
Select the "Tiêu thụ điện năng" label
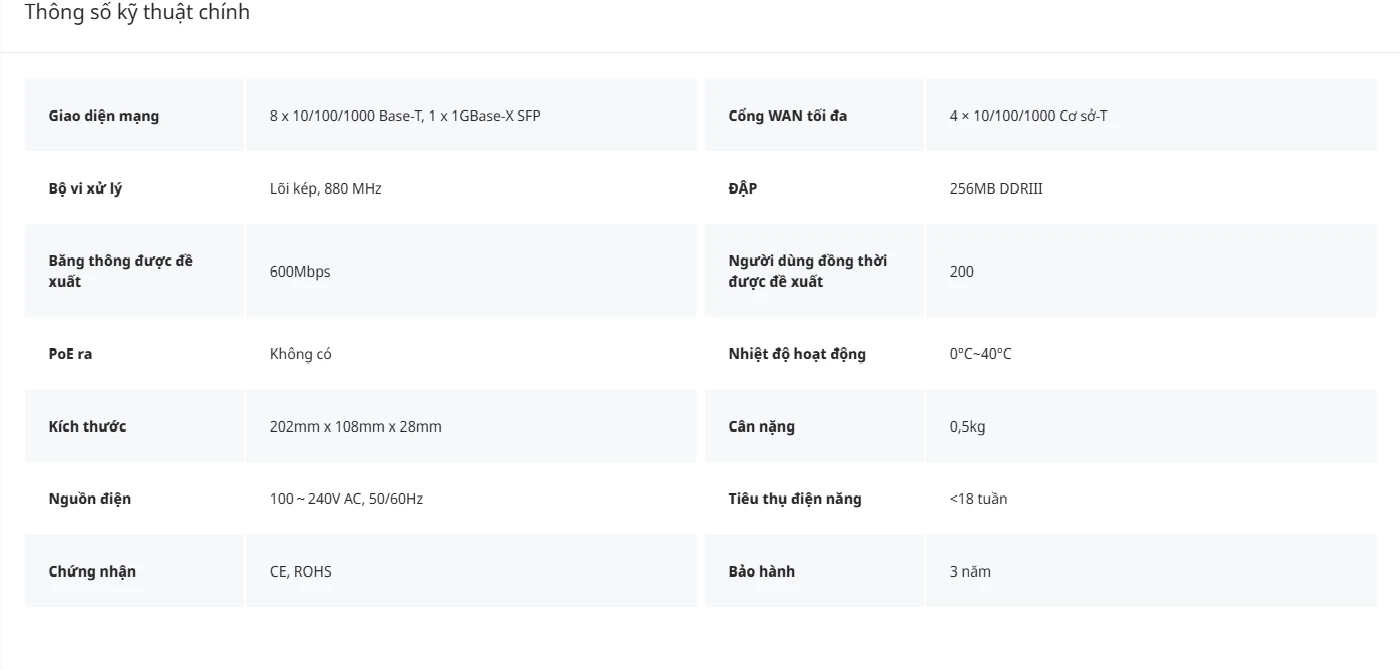coord(795,499)
